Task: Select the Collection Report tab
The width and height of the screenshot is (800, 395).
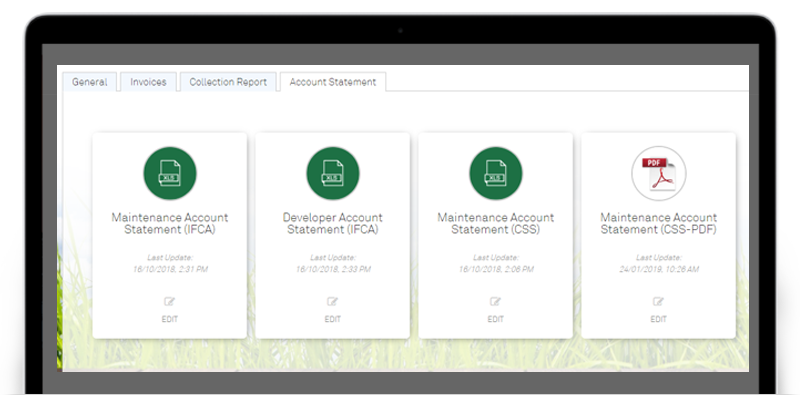Action: click(228, 82)
